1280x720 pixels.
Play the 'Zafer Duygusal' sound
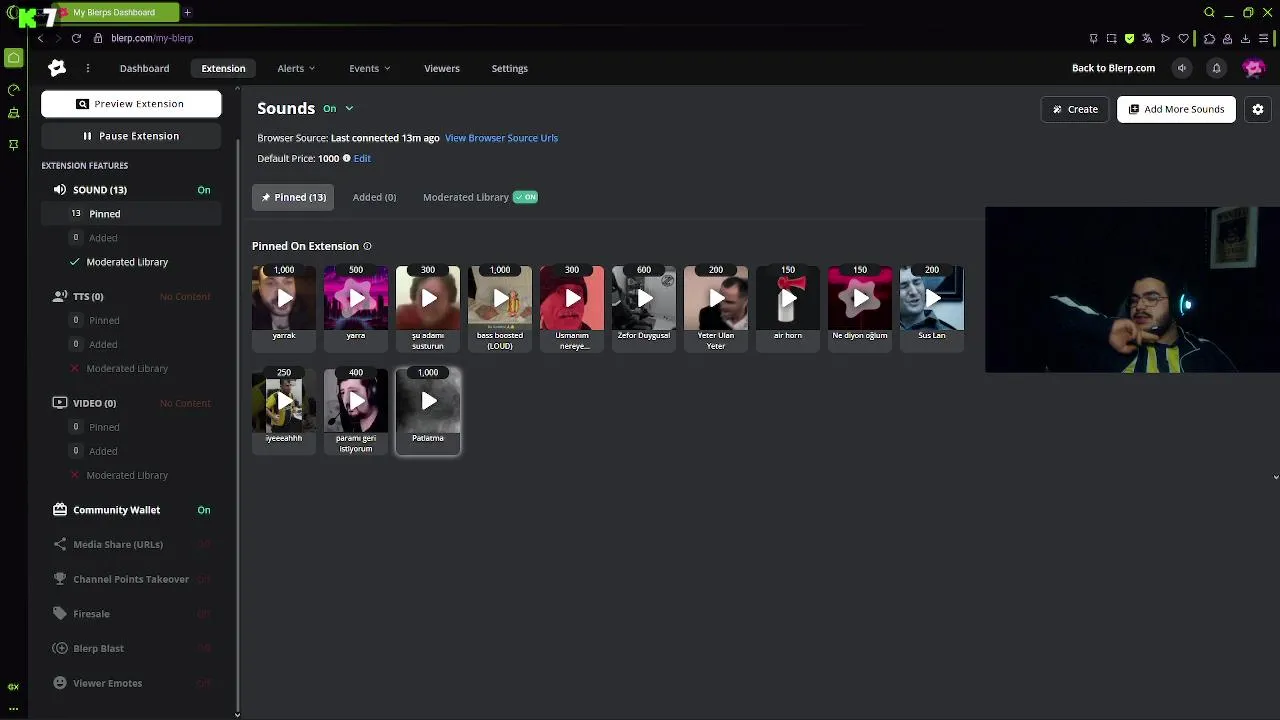[x=644, y=298]
